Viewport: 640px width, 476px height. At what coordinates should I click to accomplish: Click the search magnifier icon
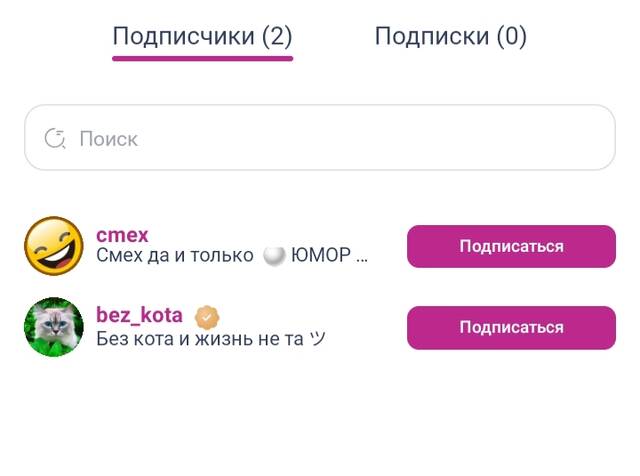tap(55, 138)
